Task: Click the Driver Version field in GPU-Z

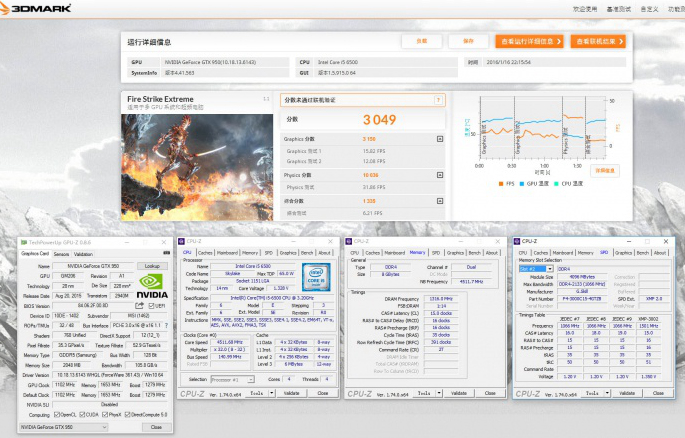Action: point(110,375)
